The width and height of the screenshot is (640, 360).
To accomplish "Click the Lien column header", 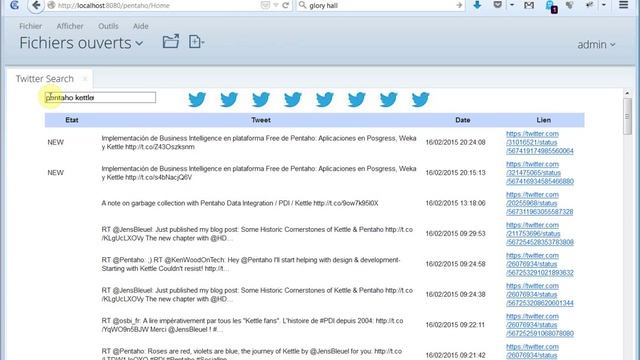I will pos(544,120).
